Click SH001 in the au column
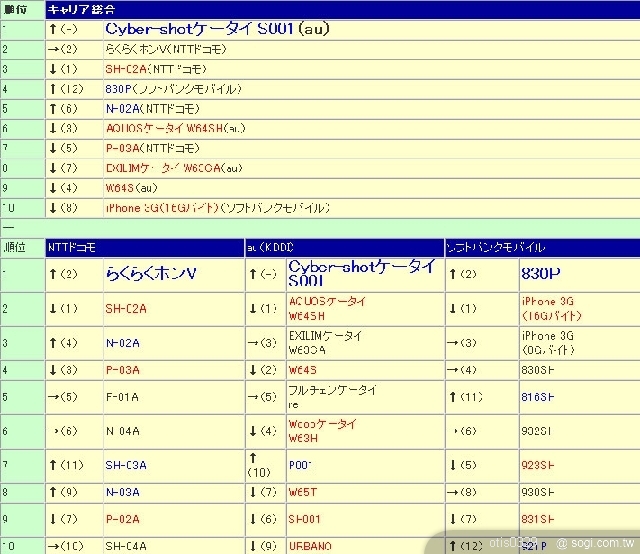This screenshot has width=640, height=554. coord(304,519)
